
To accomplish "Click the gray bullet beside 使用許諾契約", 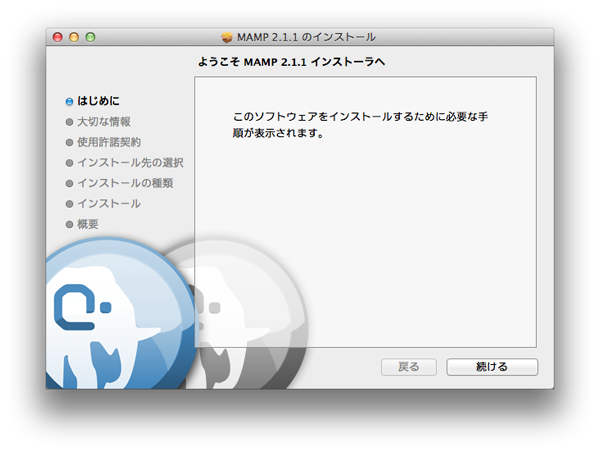I will pyautogui.click(x=69, y=143).
